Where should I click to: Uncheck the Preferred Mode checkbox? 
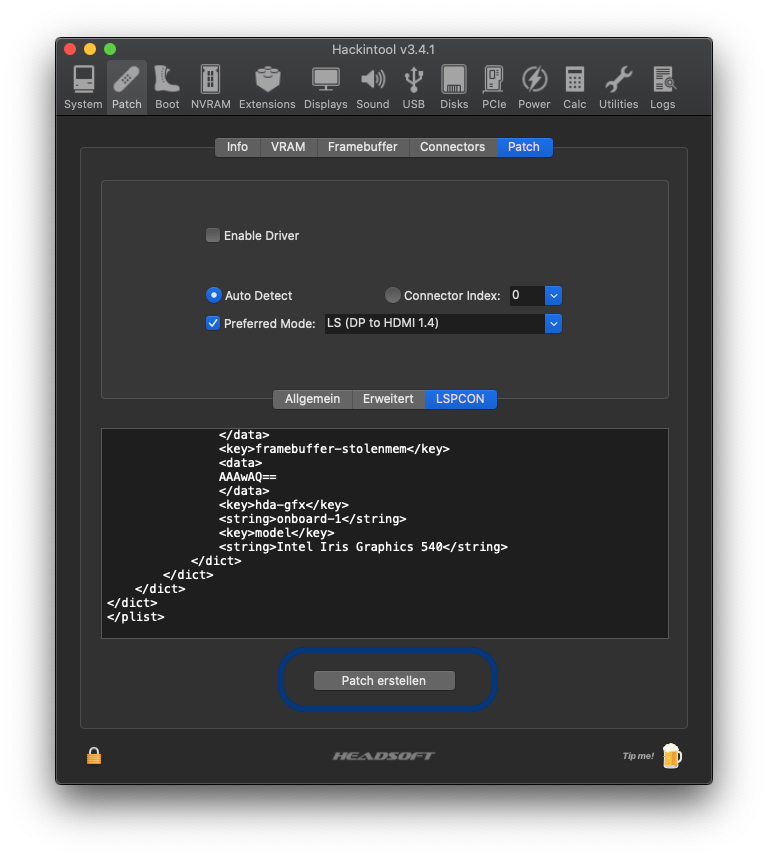click(213, 323)
